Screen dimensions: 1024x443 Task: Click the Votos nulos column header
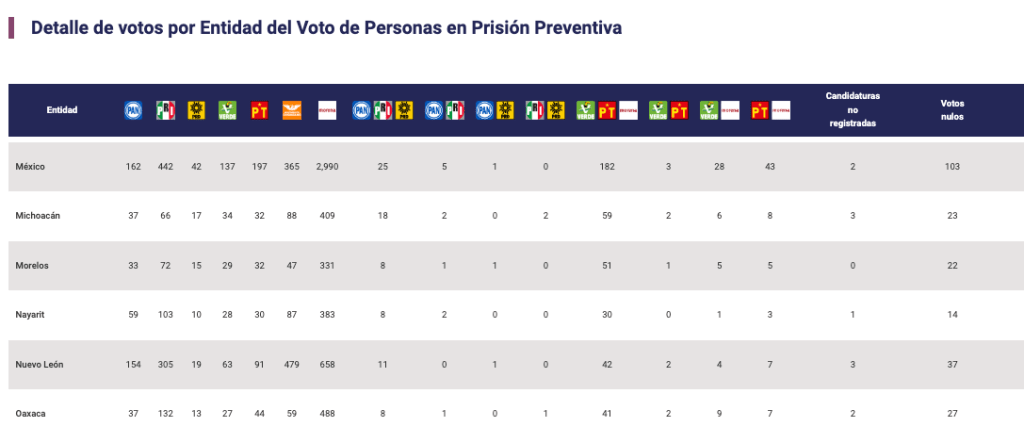(x=952, y=110)
